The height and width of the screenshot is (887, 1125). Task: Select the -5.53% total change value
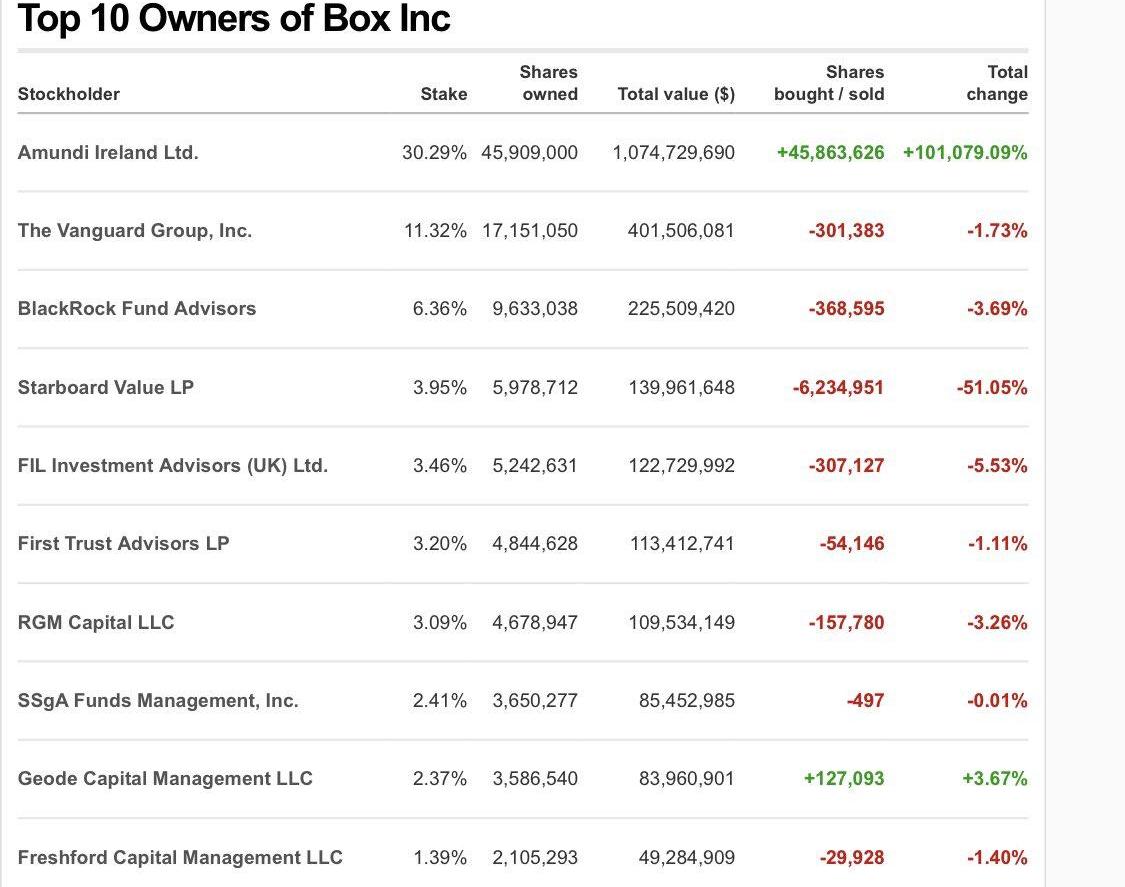(997, 466)
